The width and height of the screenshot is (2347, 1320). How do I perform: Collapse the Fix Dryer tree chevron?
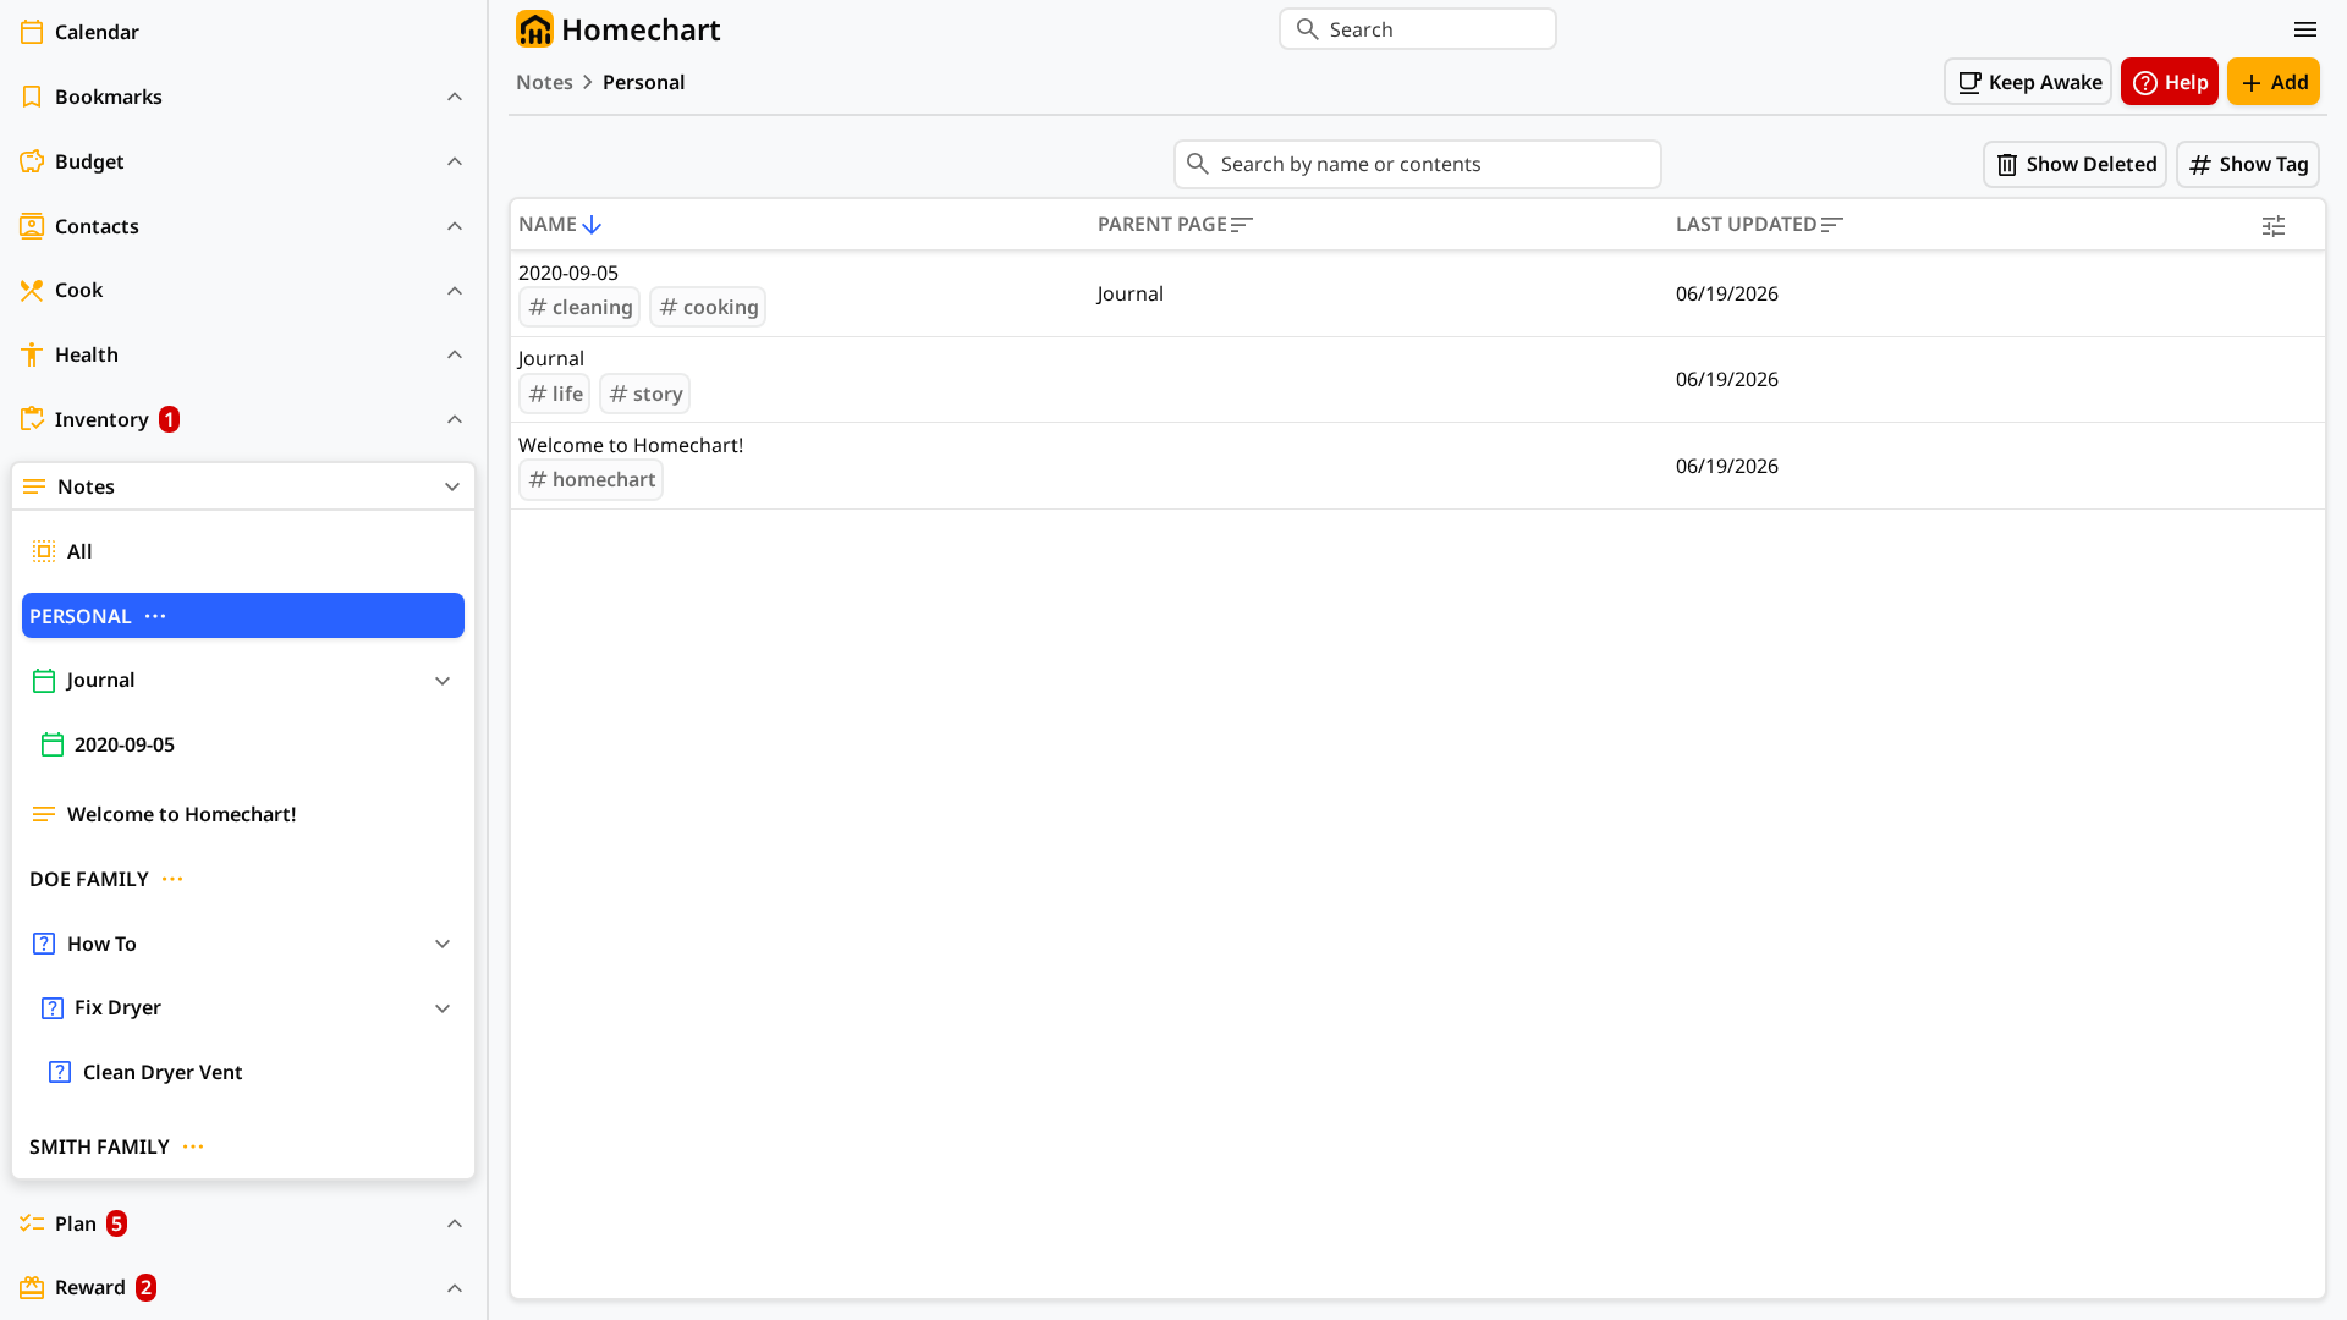442,1008
